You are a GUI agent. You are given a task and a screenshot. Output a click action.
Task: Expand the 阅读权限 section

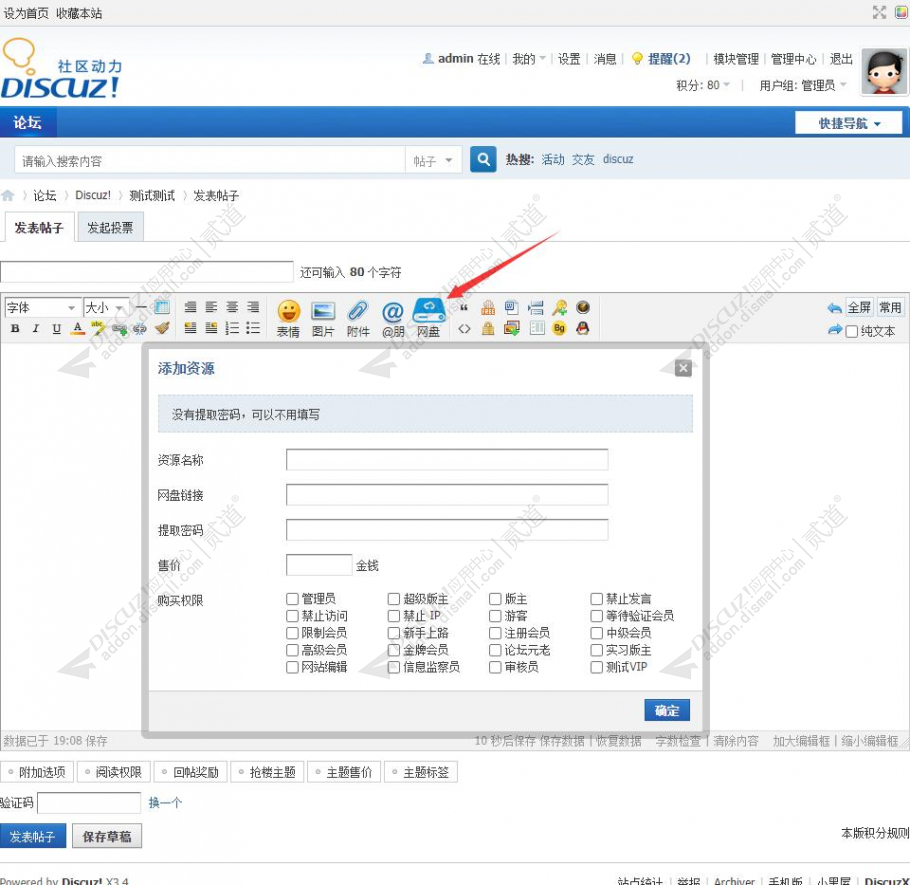[114, 772]
